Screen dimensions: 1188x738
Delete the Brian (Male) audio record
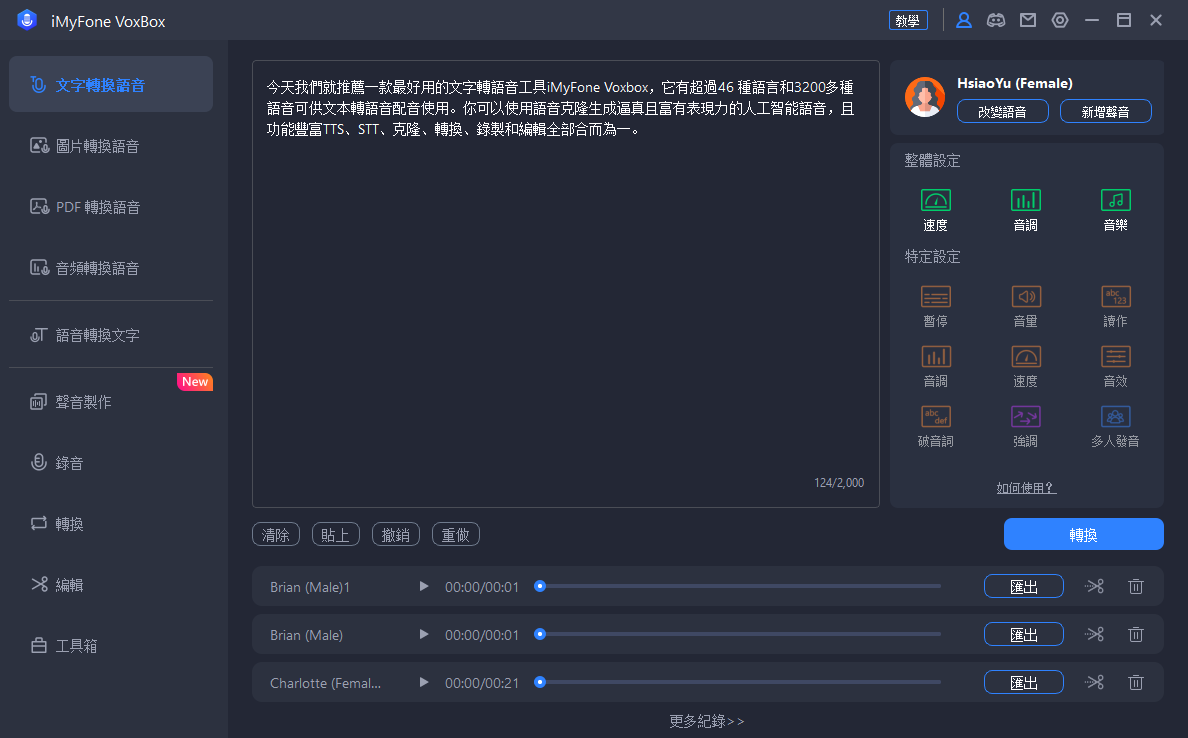1136,634
